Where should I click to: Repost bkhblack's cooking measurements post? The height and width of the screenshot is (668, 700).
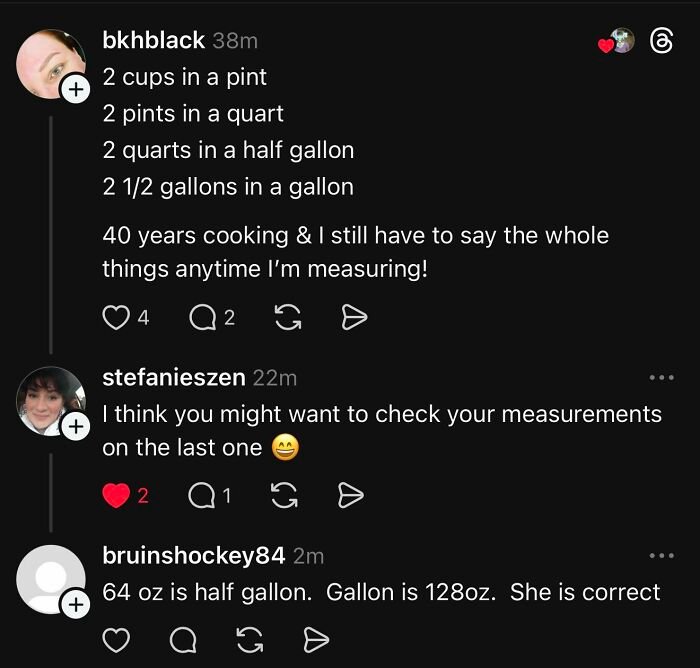click(287, 317)
